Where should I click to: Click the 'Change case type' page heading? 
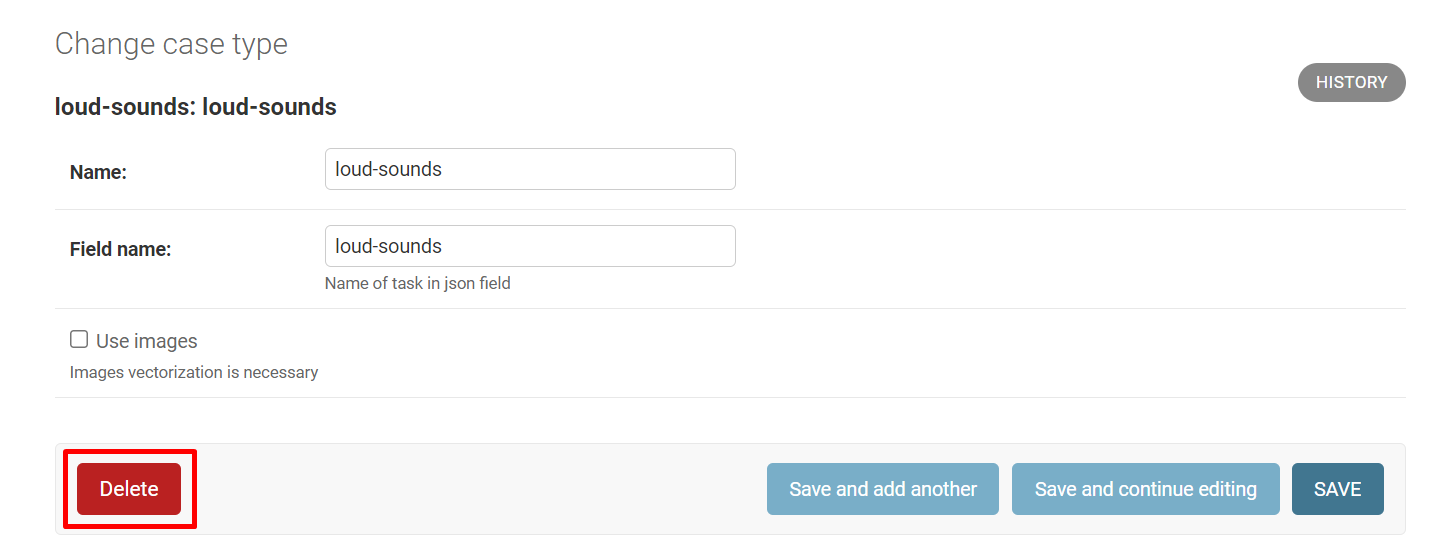[x=171, y=44]
